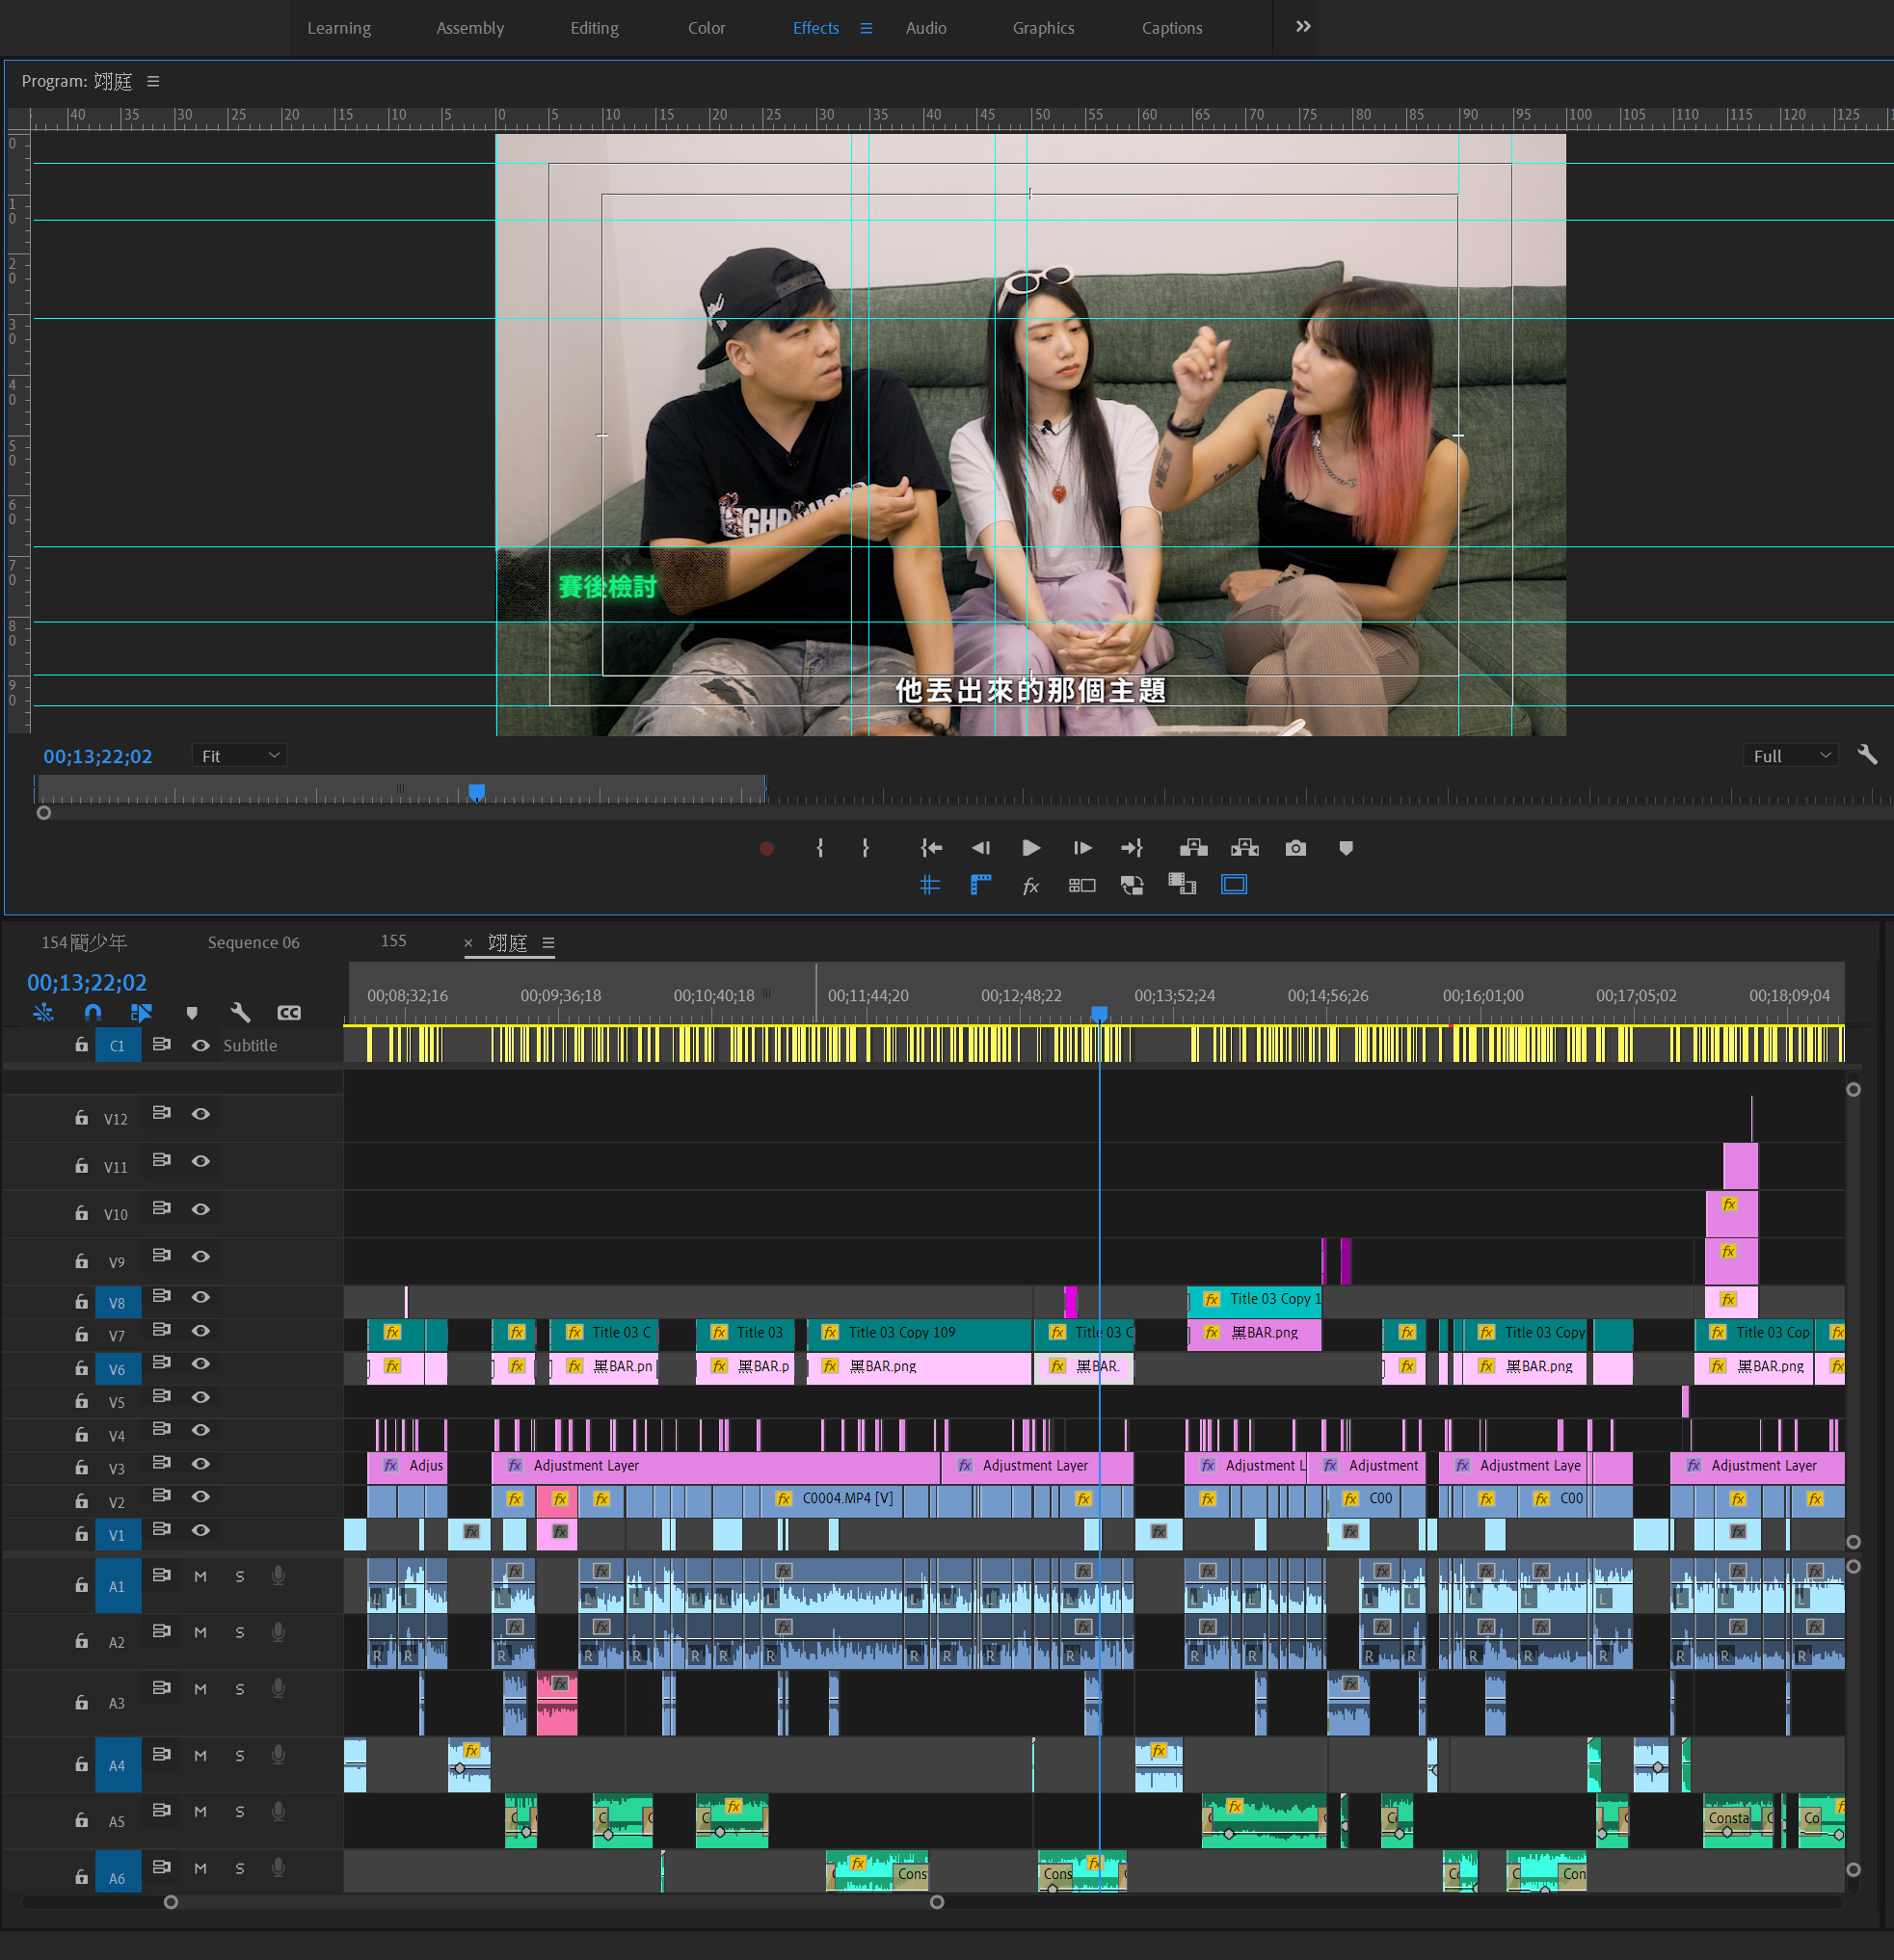Expand the workspaces overflow chevron

tap(1302, 27)
